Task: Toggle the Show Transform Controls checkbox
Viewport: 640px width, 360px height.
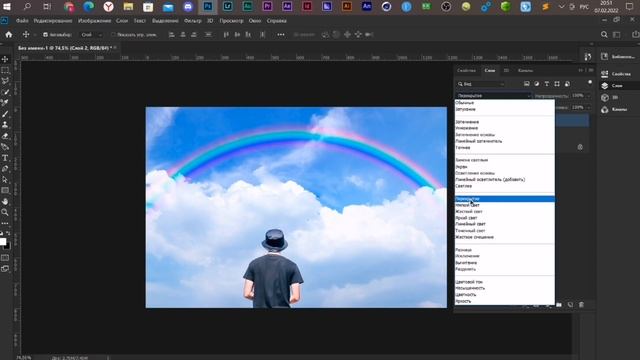Action: pyautogui.click(x=113, y=35)
